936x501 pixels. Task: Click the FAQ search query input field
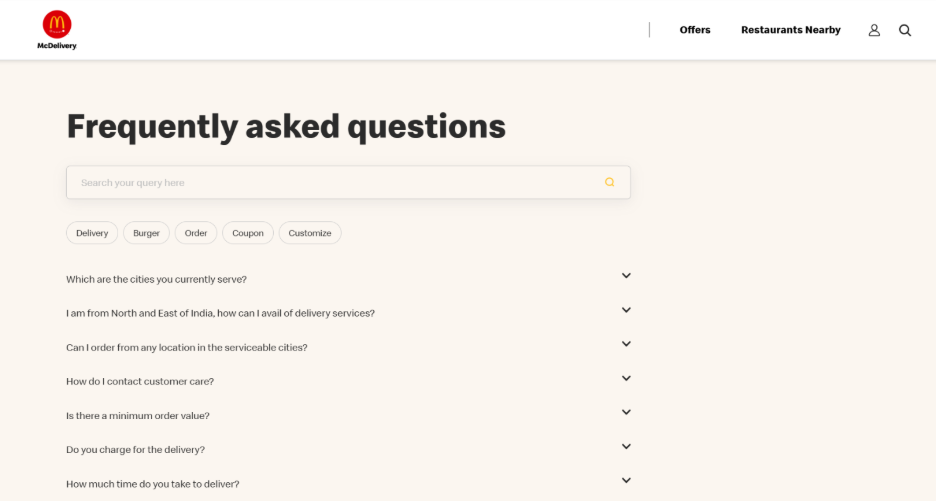point(330,182)
